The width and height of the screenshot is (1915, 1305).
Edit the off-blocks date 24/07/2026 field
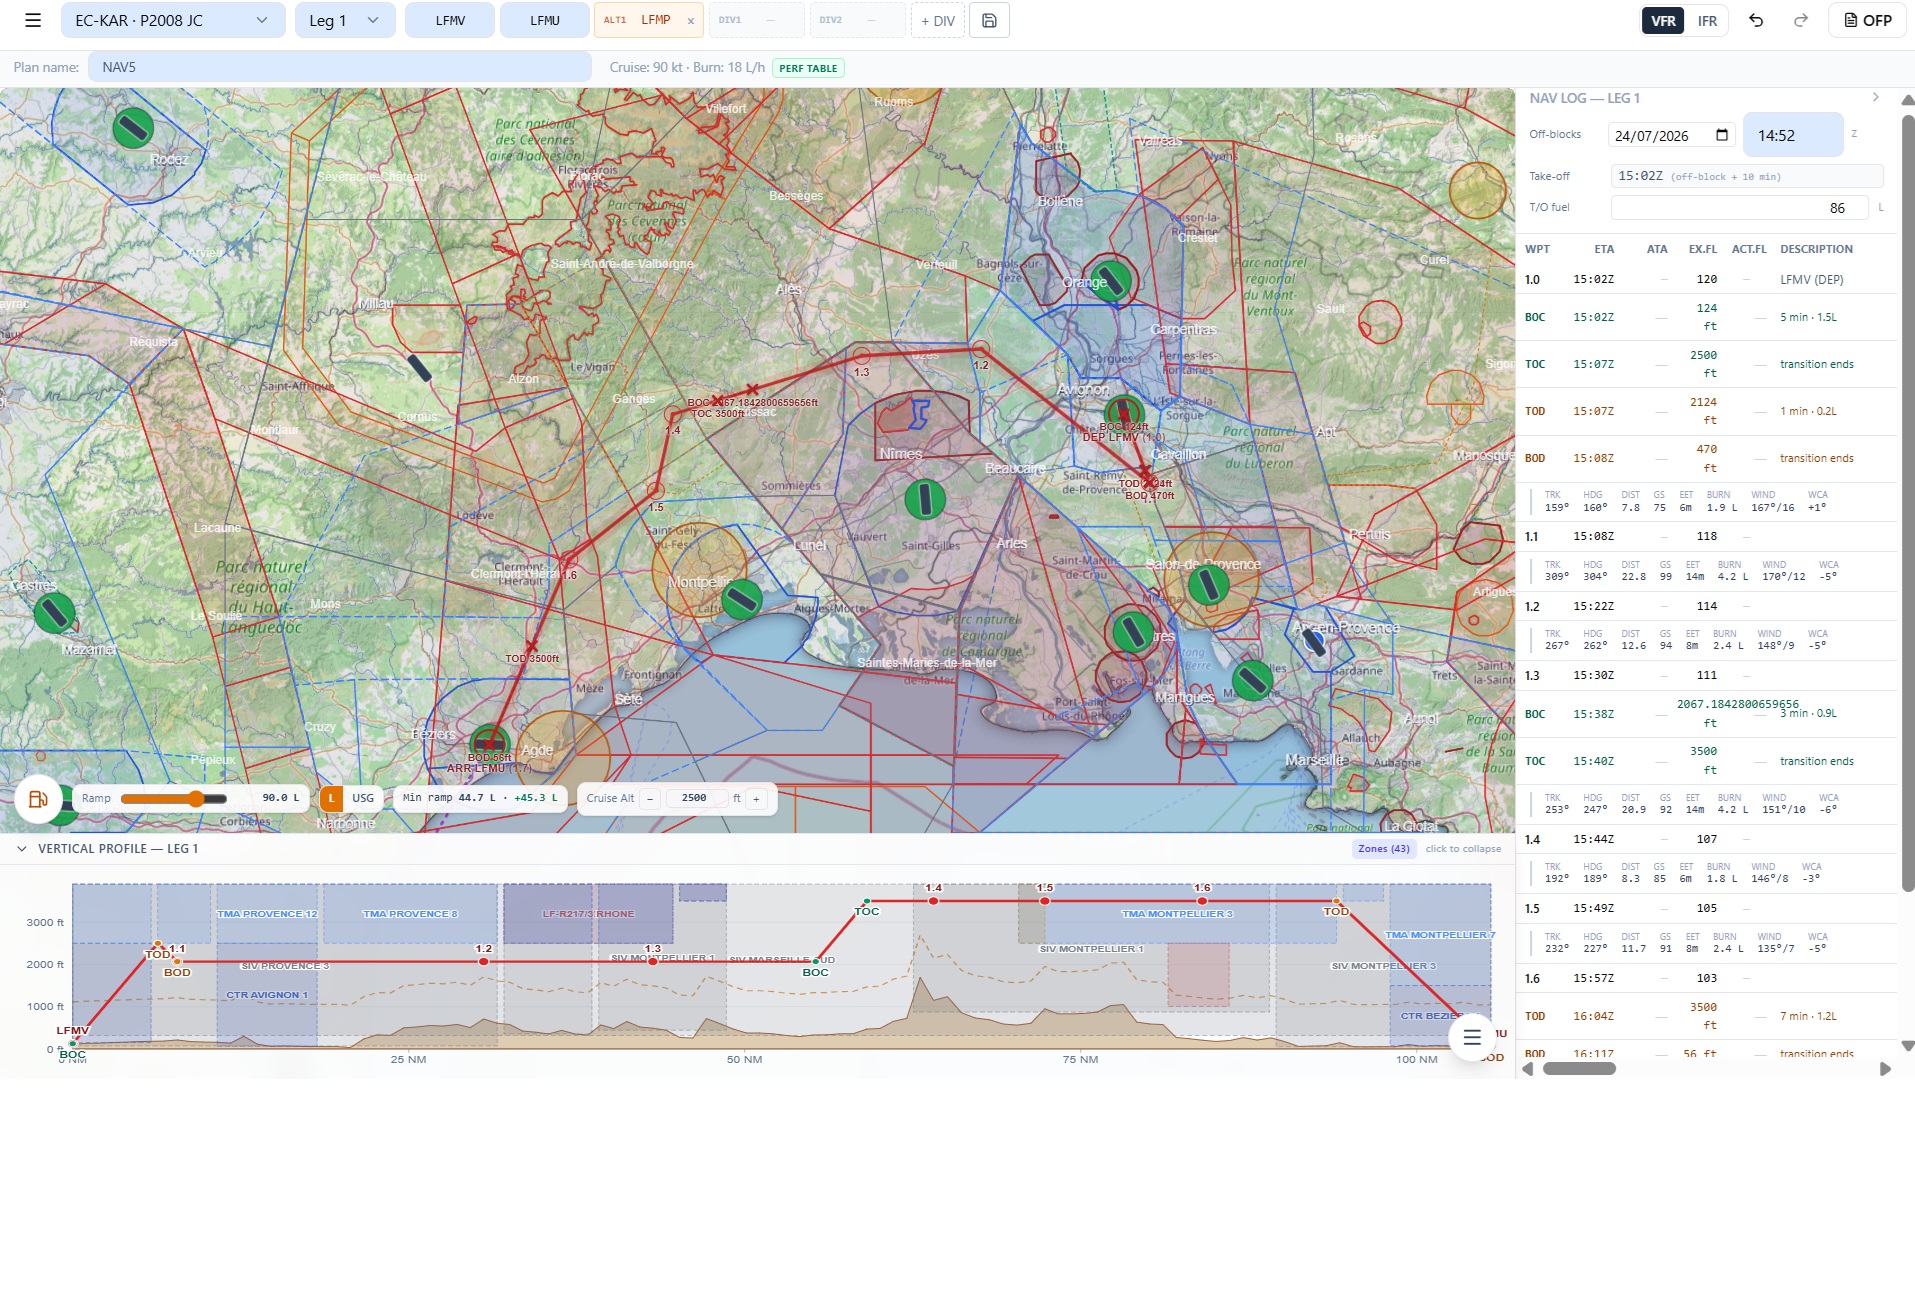pyautogui.click(x=1672, y=135)
